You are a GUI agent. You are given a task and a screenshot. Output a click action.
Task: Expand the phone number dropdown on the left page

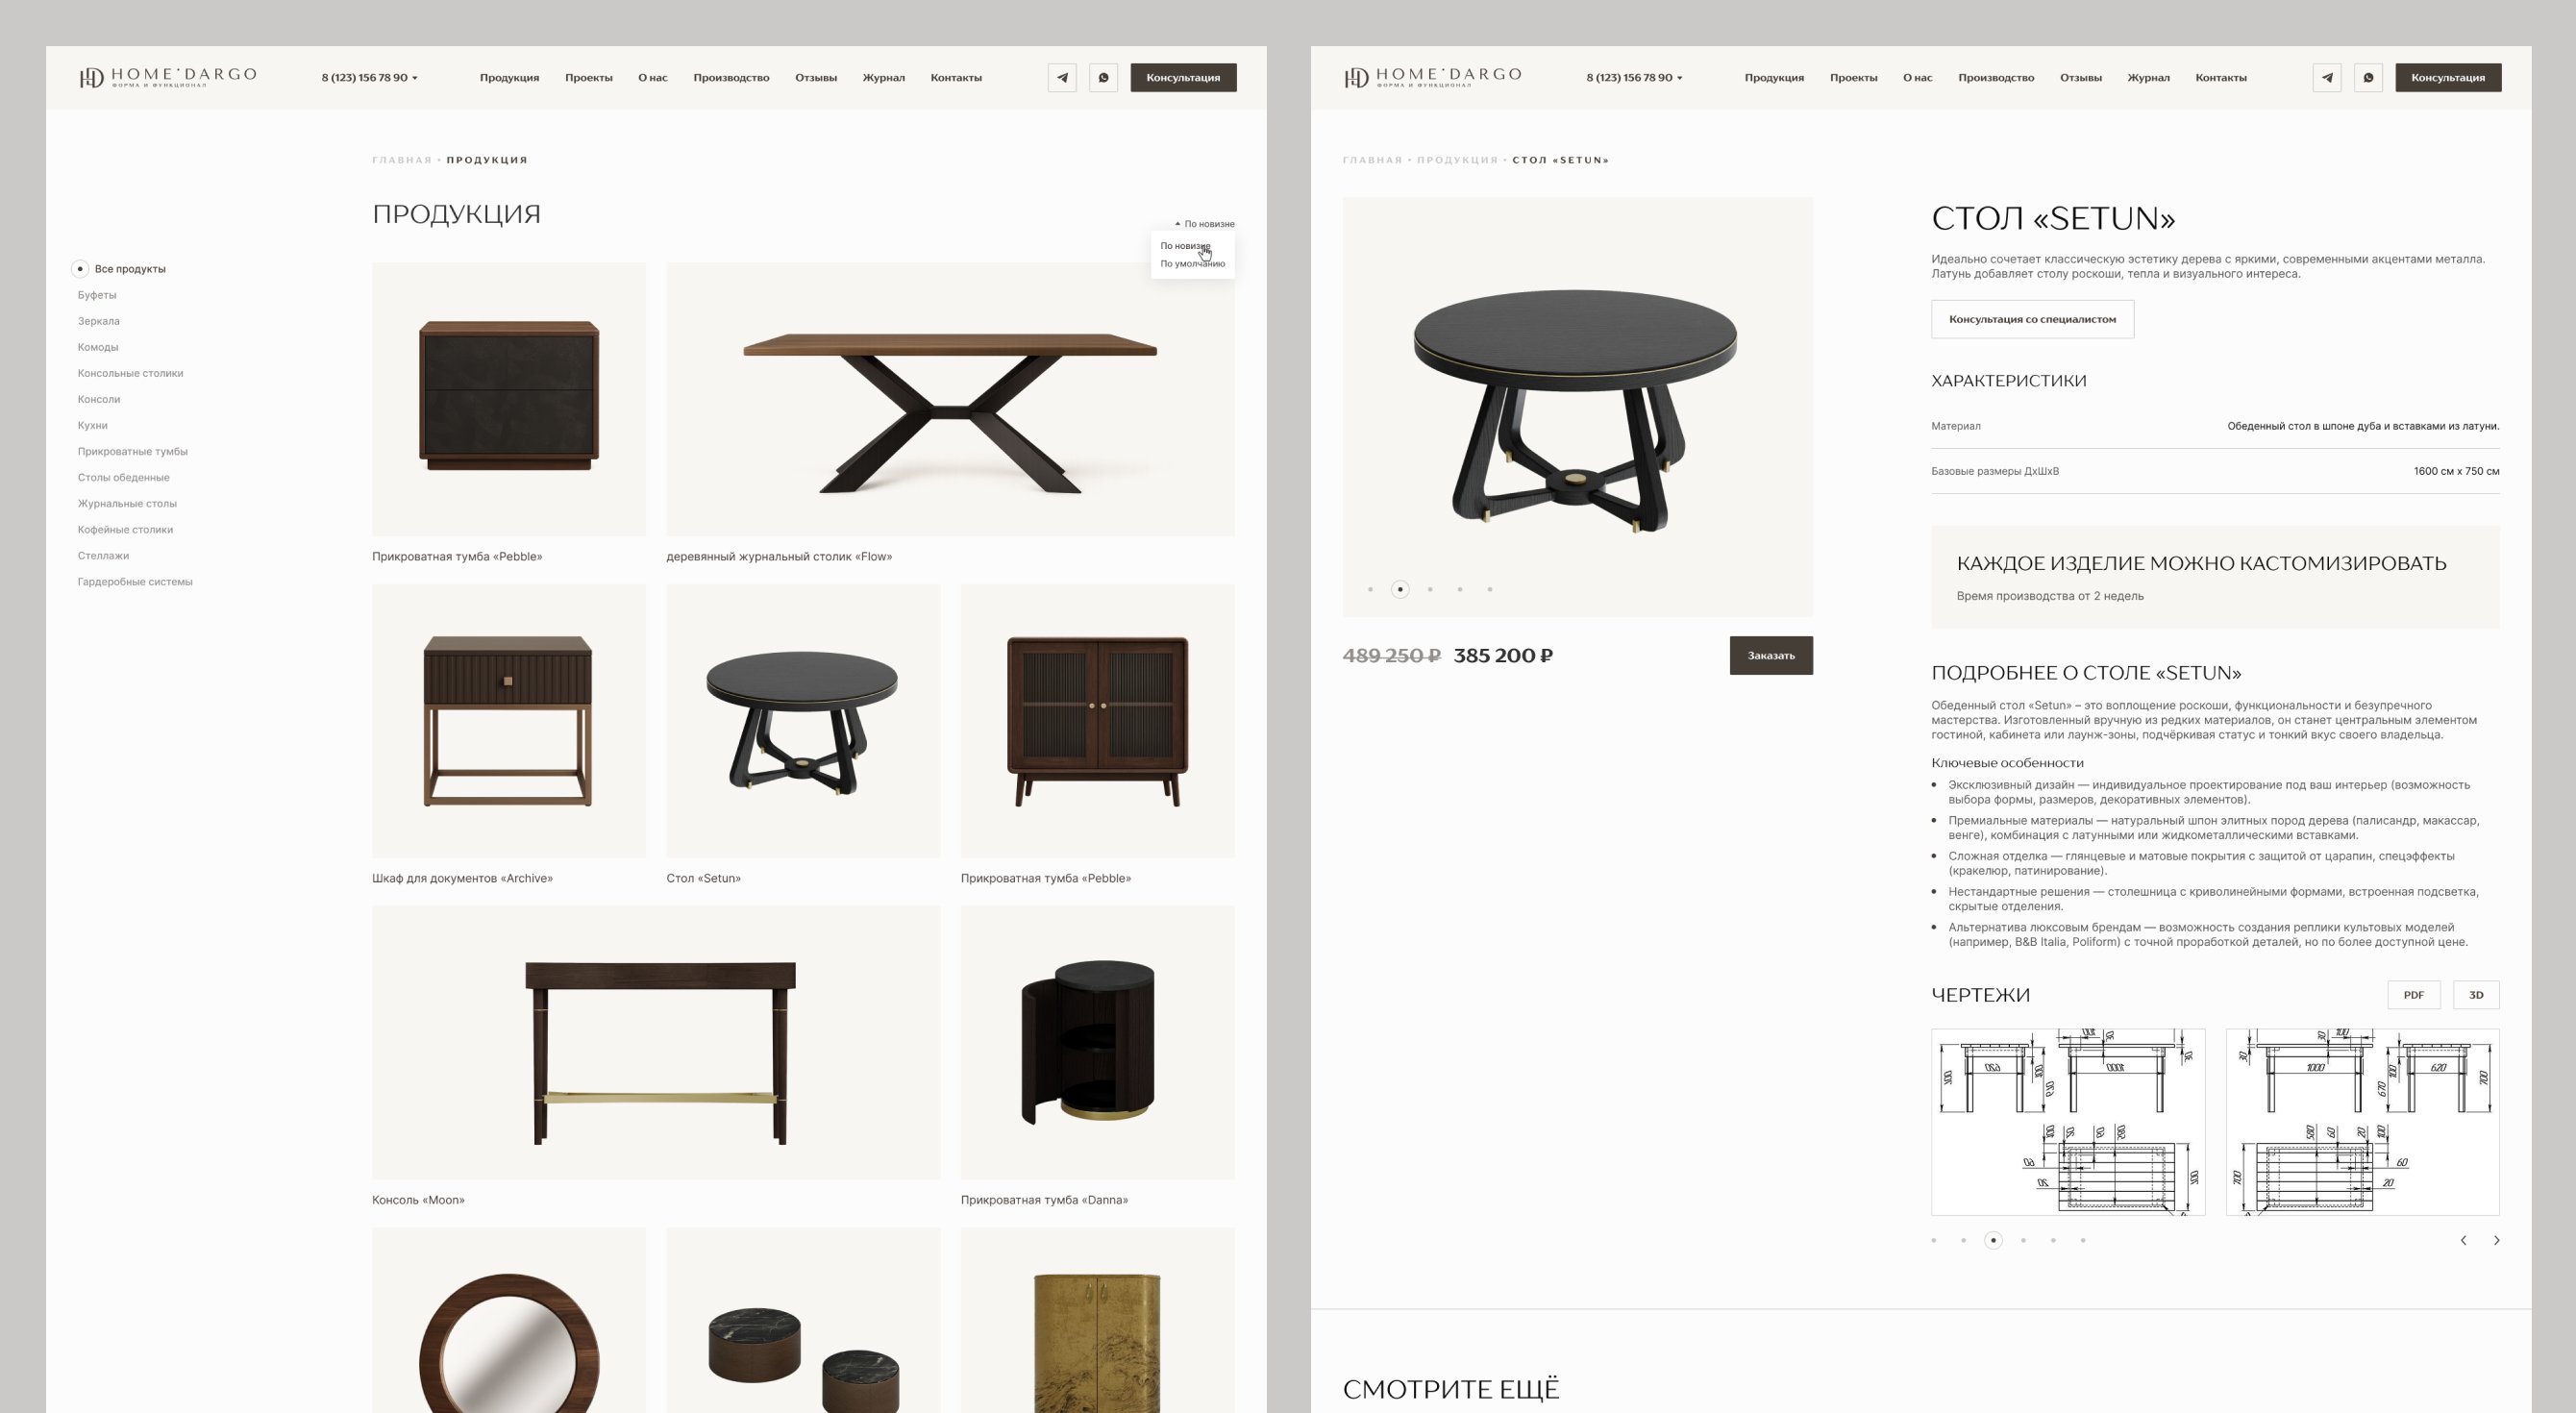pos(370,78)
